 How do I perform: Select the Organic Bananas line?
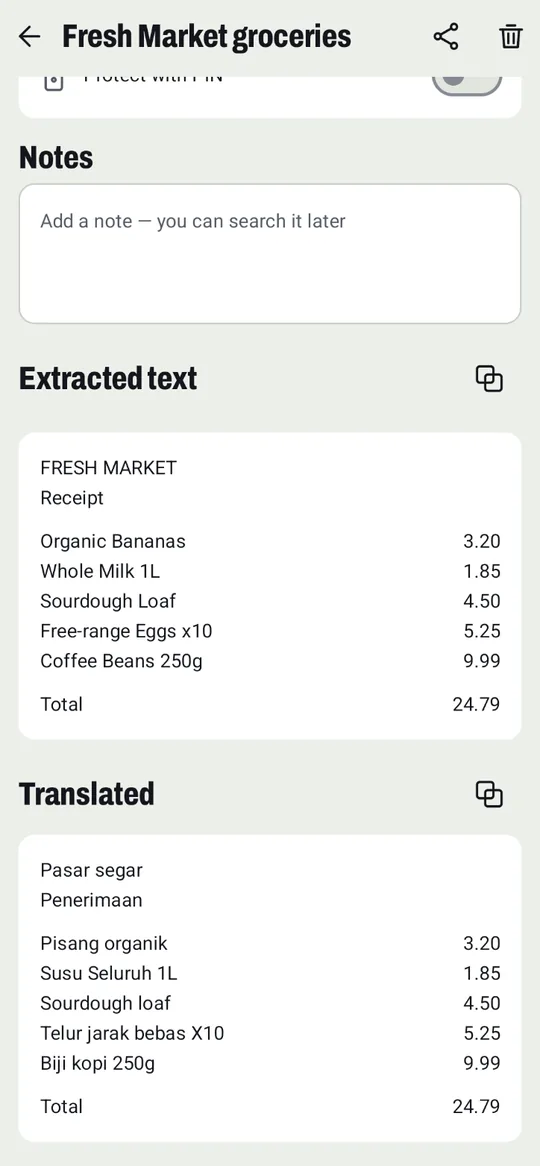pyautogui.click(x=270, y=541)
